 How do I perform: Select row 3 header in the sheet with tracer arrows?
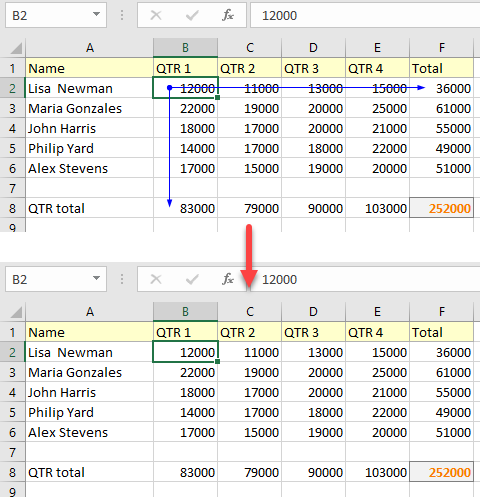13,108
